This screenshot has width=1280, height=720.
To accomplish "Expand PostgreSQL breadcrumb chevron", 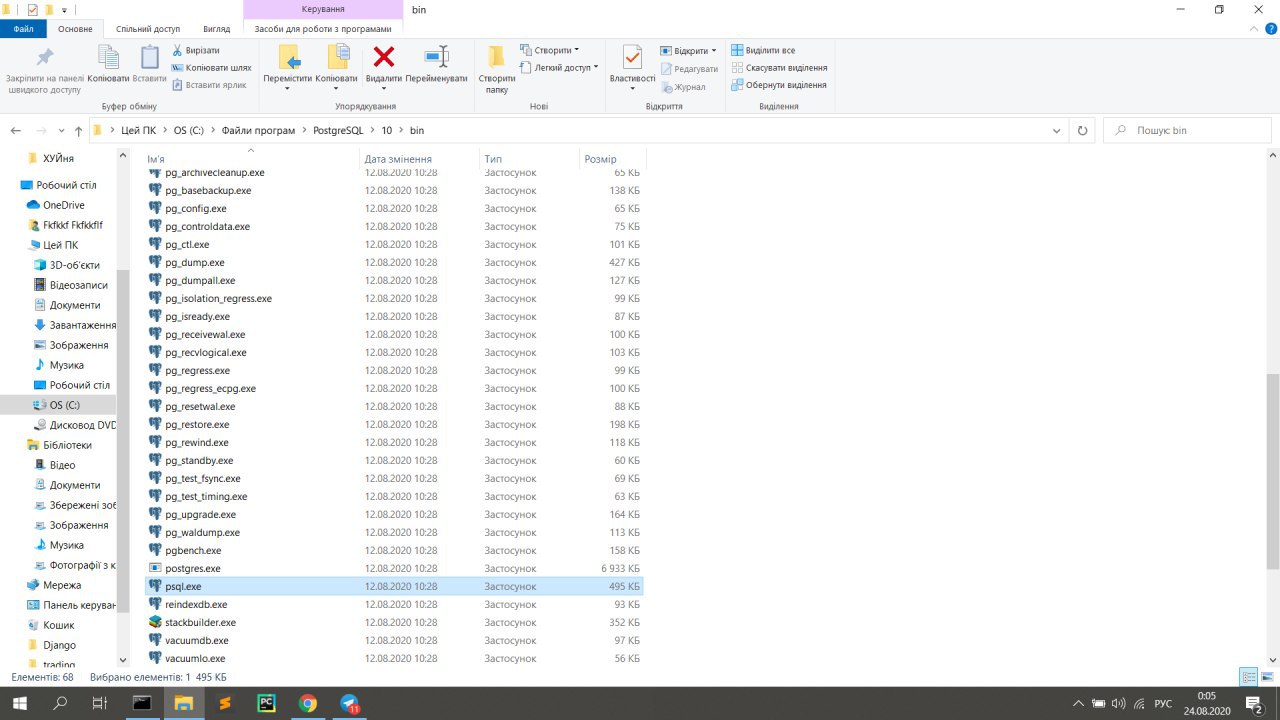I will pos(371,131).
